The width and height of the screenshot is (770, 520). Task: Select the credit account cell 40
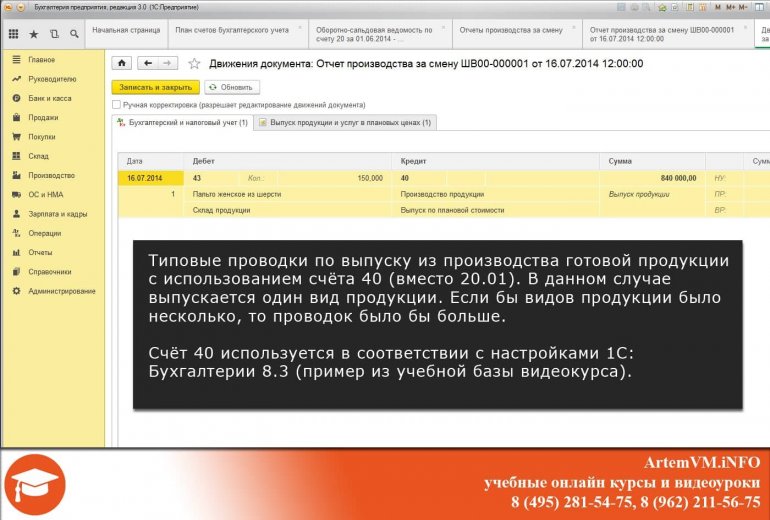point(419,178)
